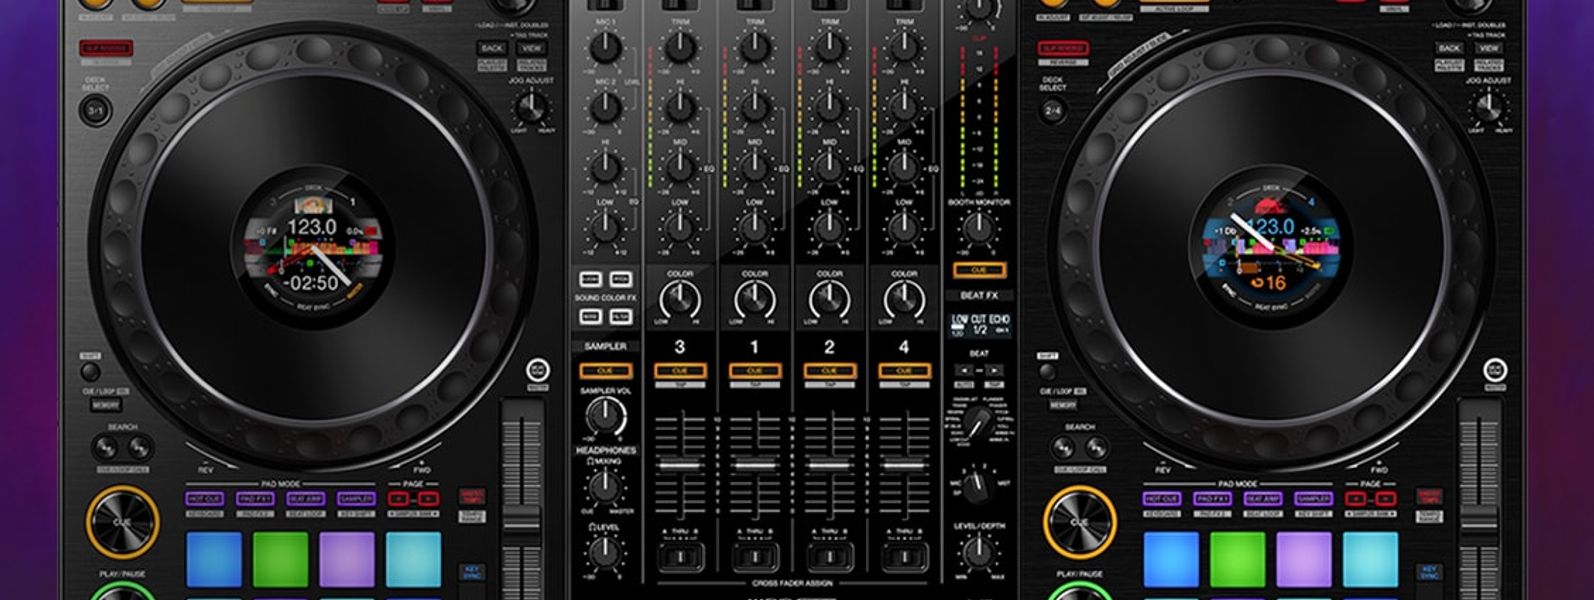Hit the purple performance pad on right deck

[x=1304, y=558]
